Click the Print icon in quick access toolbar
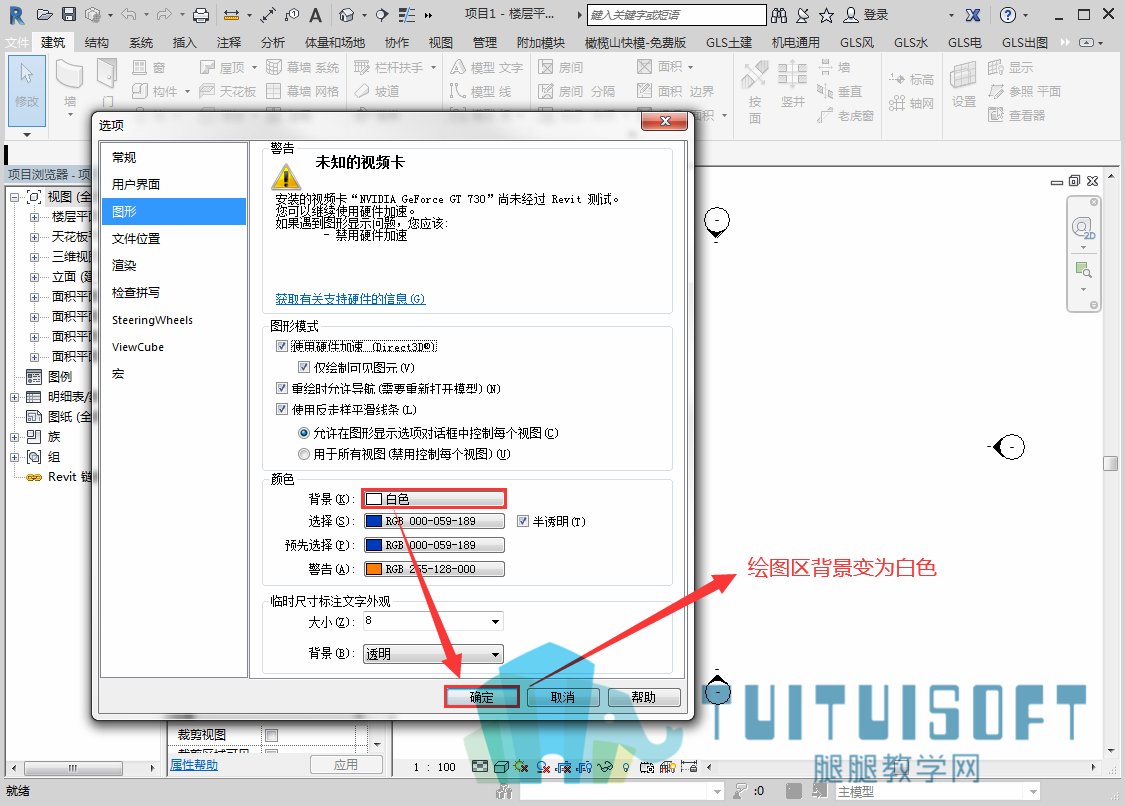 [202, 14]
